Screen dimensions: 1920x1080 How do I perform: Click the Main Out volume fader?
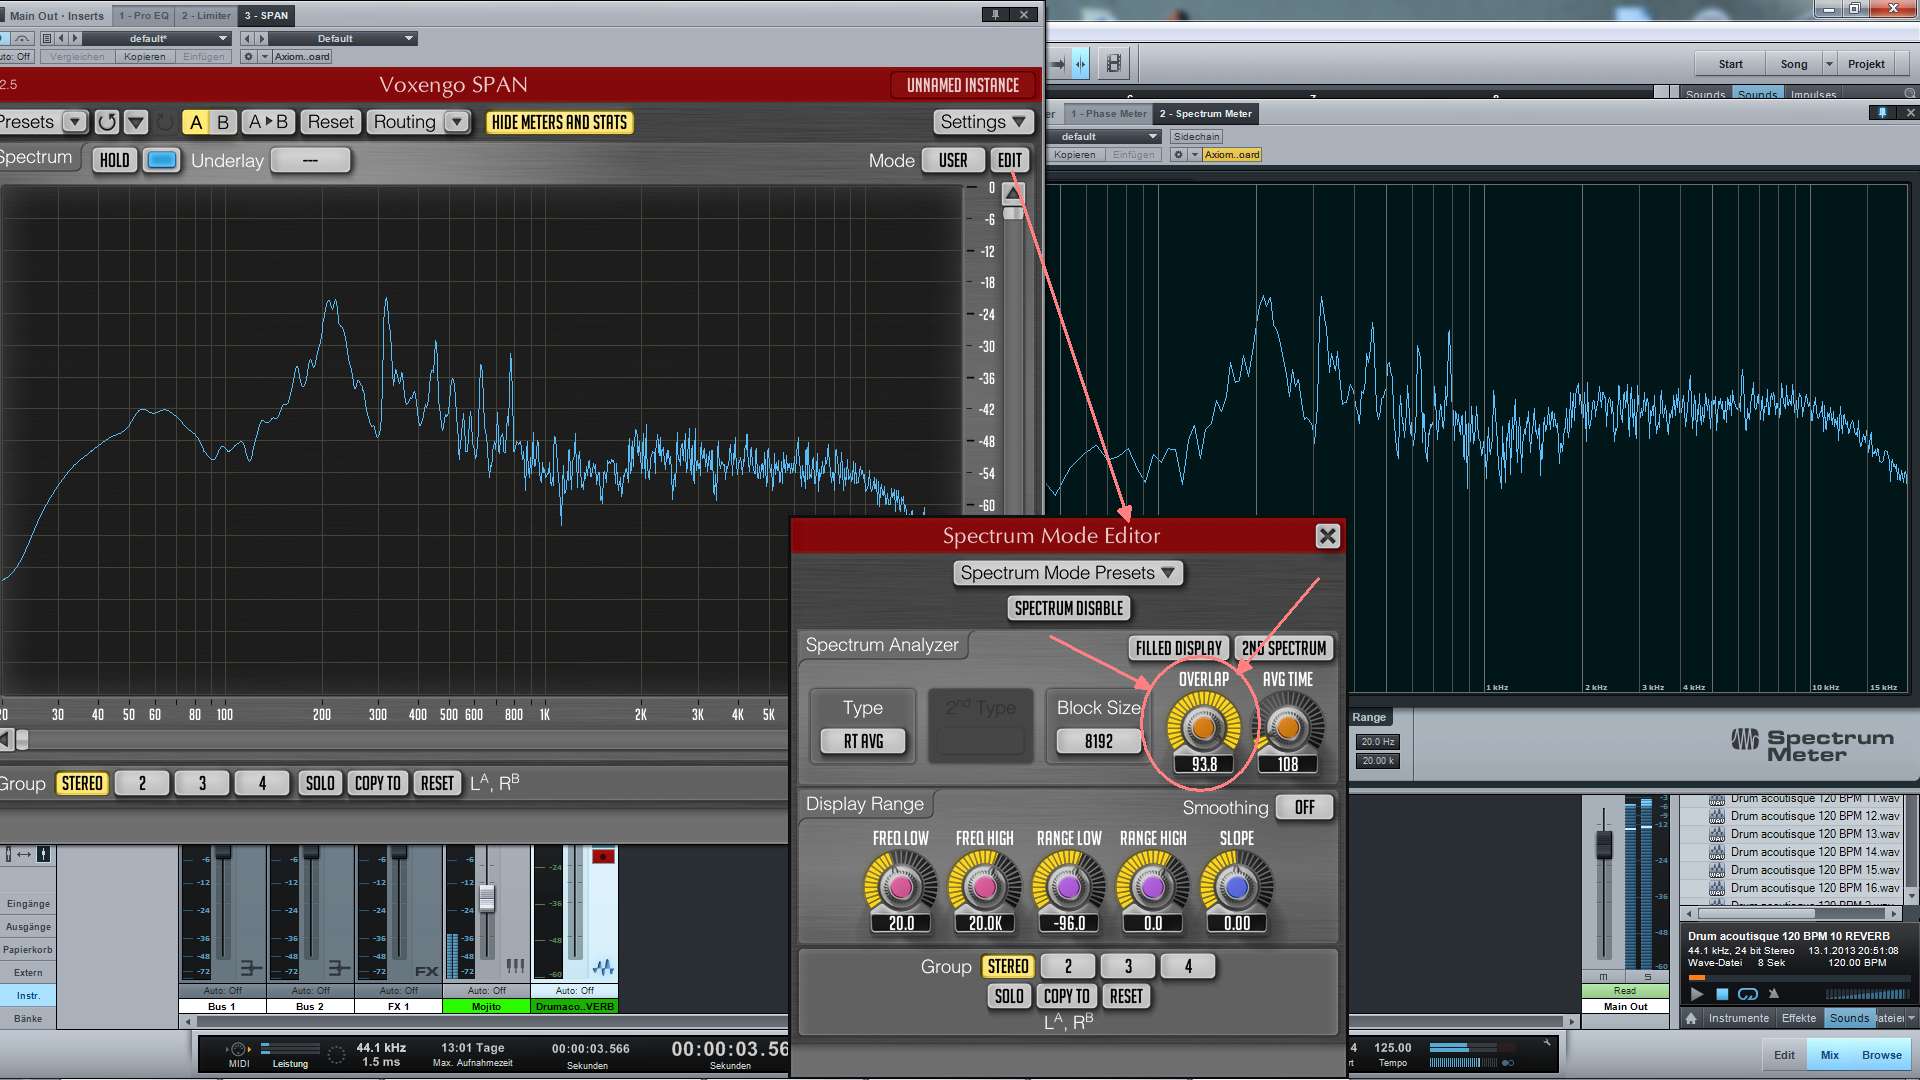click(x=1604, y=844)
